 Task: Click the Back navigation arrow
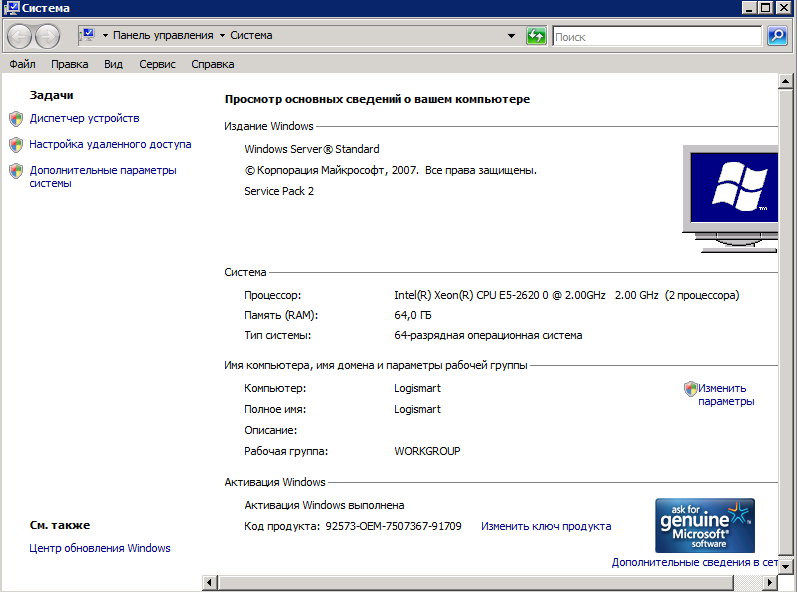(20, 37)
